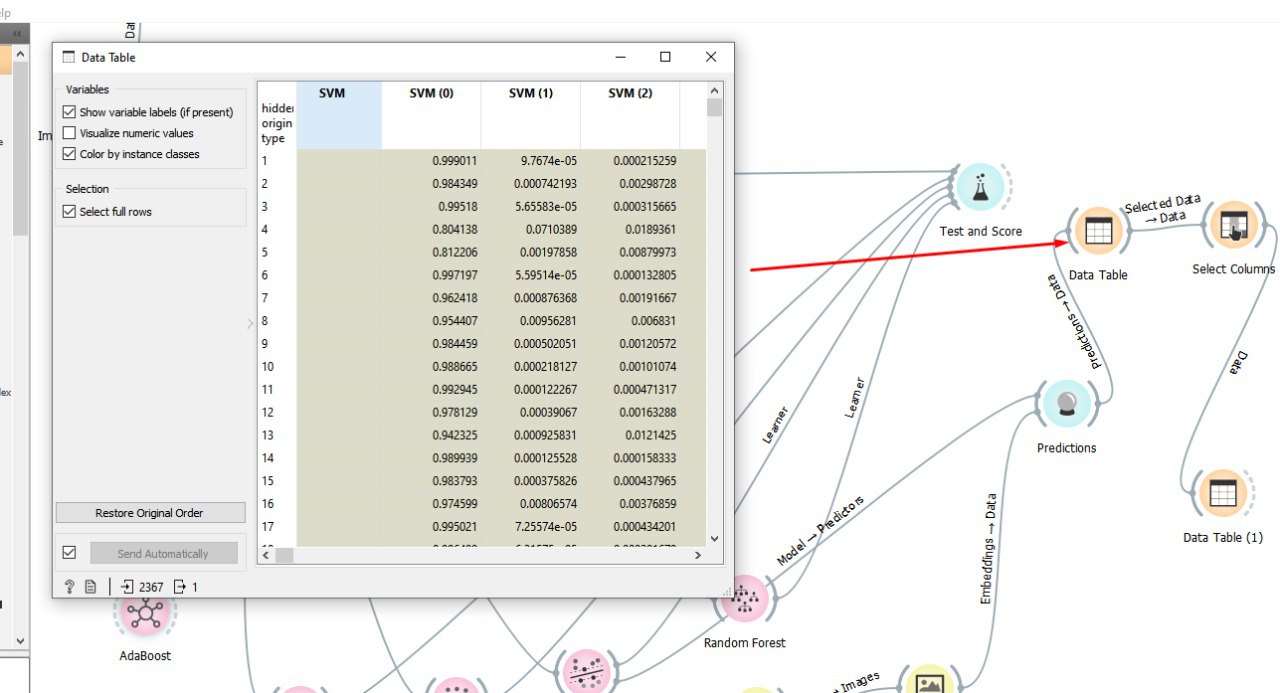Click the horizontal scrollbar thumb
Viewport: 1280px width, 693px height.
point(285,555)
